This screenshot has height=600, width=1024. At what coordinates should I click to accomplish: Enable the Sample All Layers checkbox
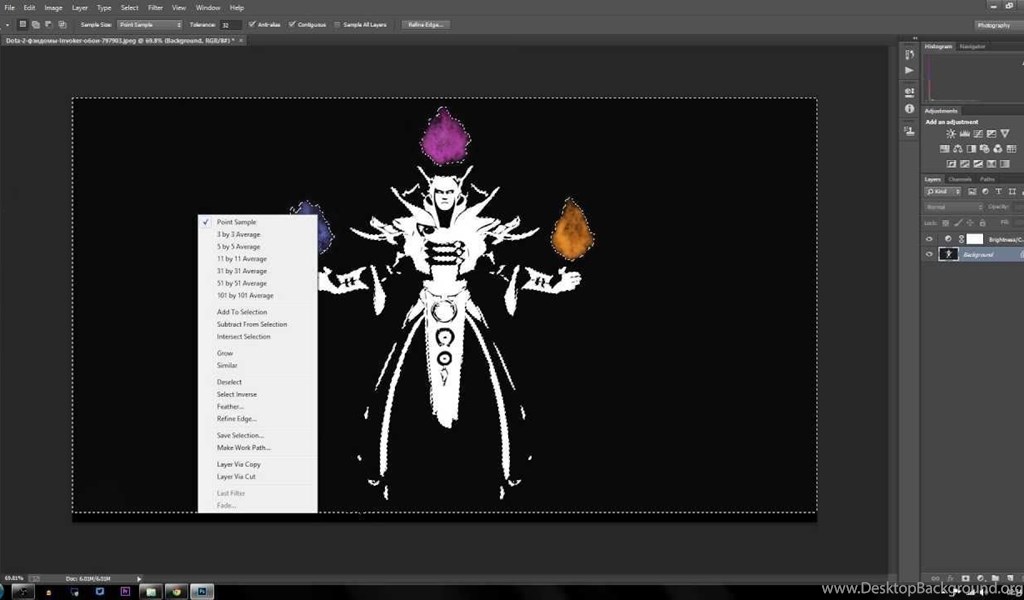click(x=337, y=25)
